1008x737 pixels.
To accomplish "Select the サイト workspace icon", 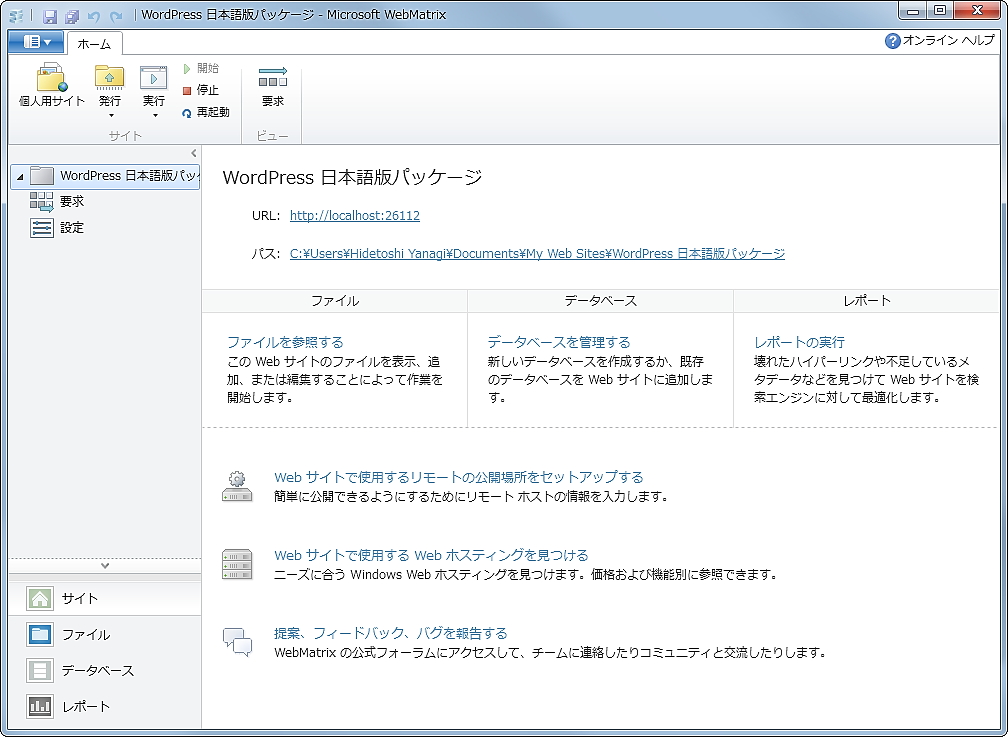I will pos(40,598).
